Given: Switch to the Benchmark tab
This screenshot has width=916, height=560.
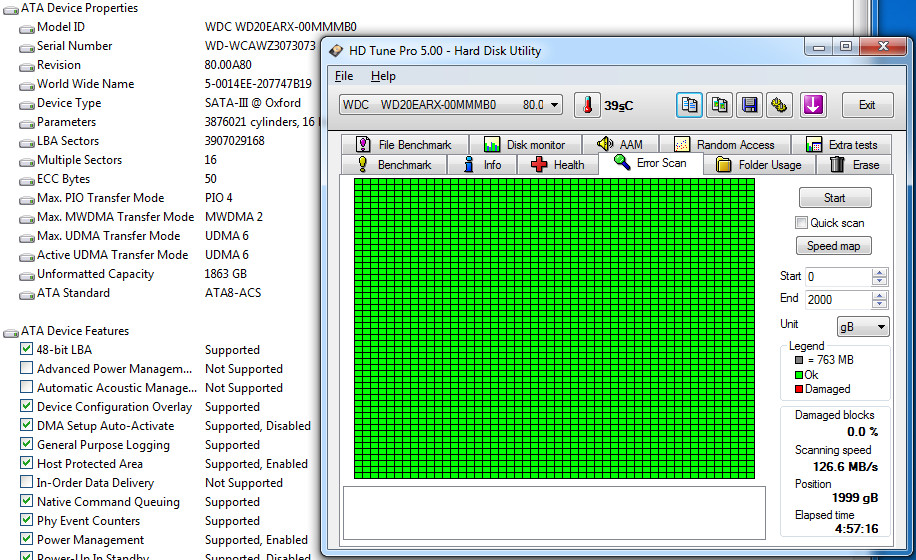Looking at the screenshot, I should 394,165.
